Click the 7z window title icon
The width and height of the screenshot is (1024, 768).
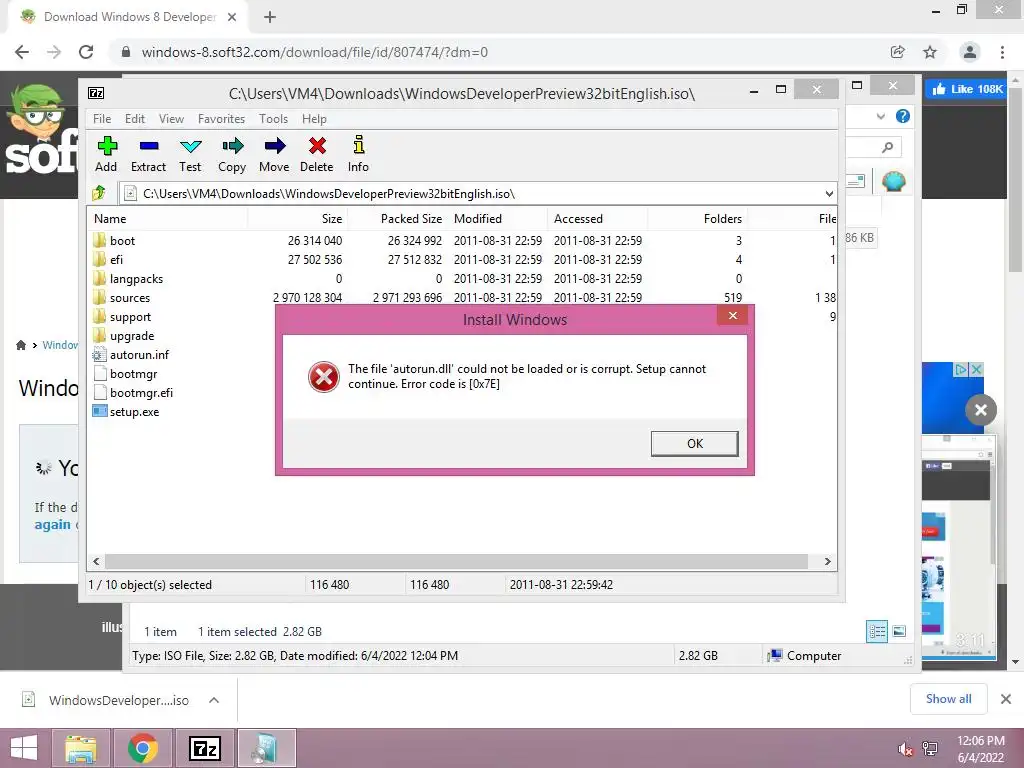pyautogui.click(x=96, y=93)
